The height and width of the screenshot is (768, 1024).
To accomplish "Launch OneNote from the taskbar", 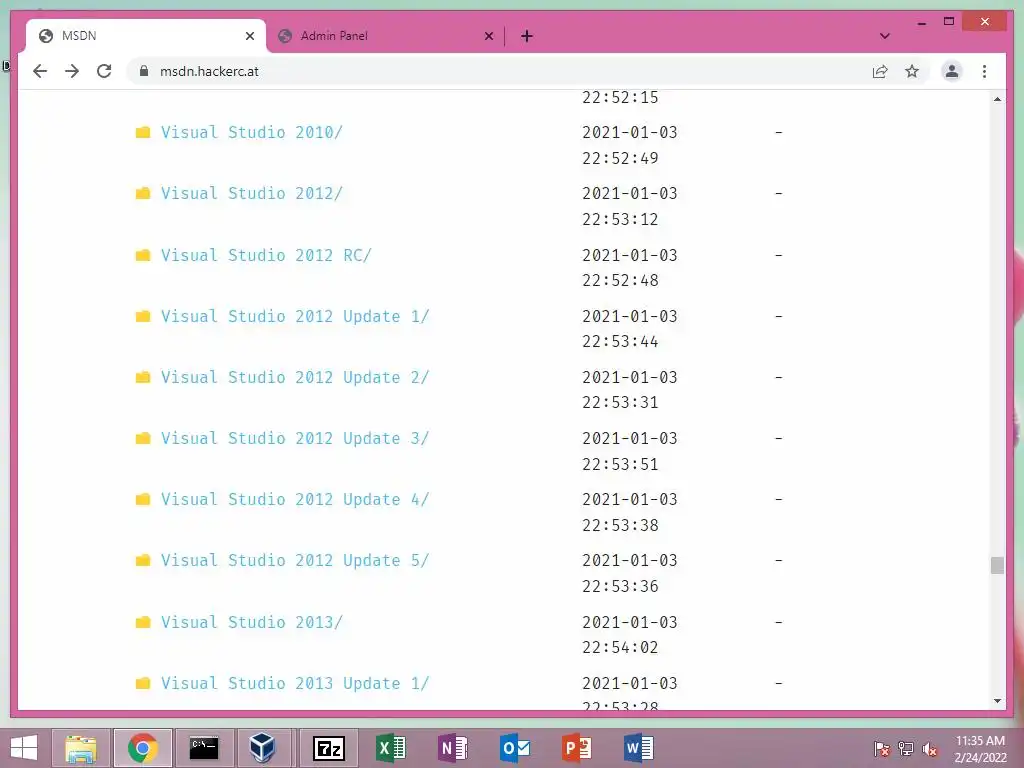I will tap(453, 748).
